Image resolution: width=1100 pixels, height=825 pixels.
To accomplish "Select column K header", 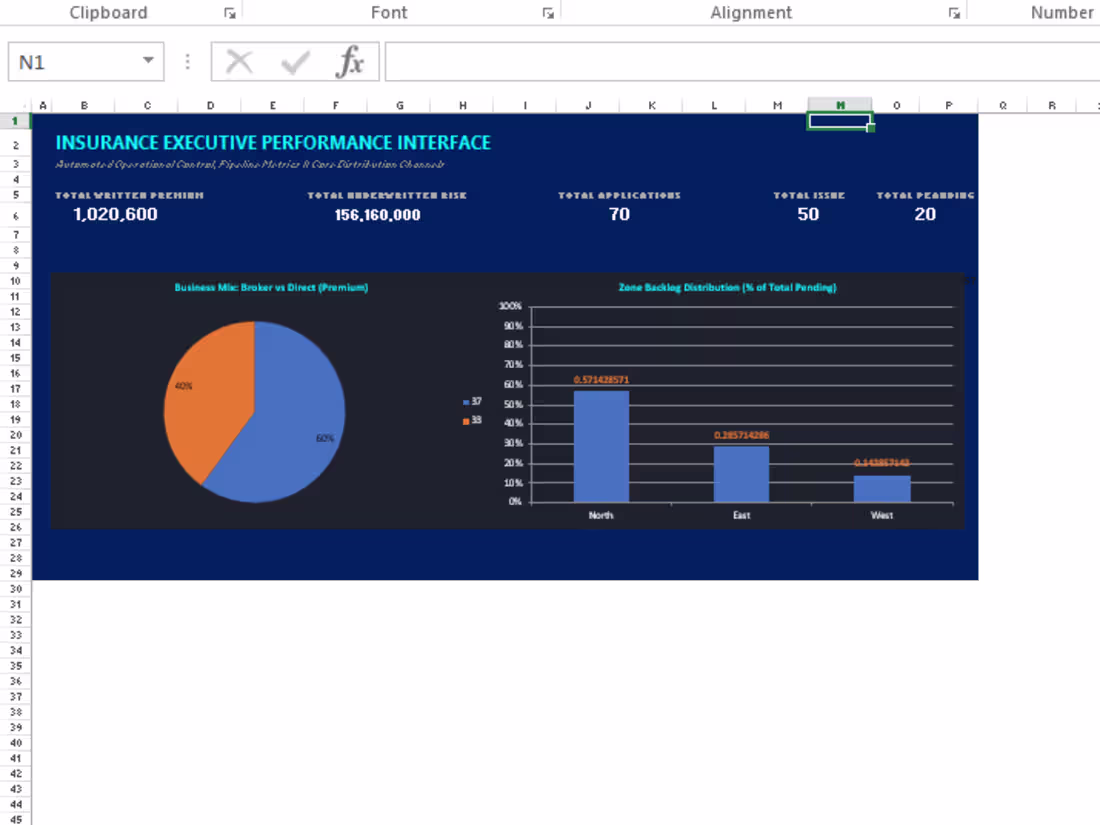I will (652, 105).
